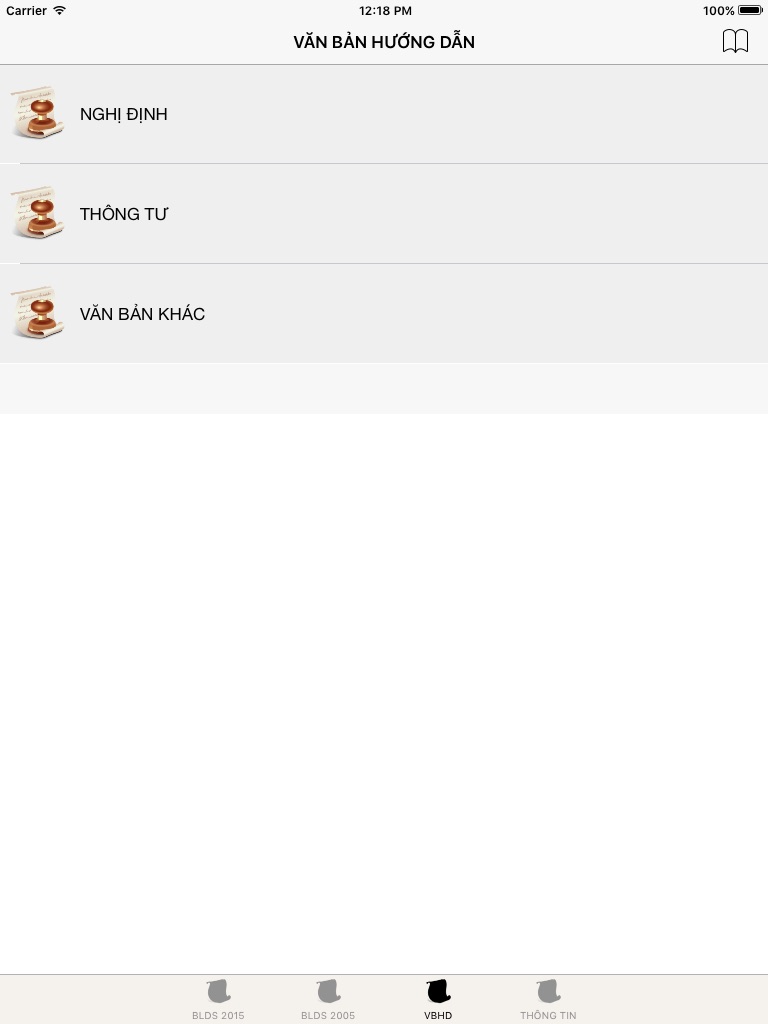This screenshot has height=1024, width=768.
Task: Open the NGHỊ ĐỊNH list row
Action: tap(384, 114)
